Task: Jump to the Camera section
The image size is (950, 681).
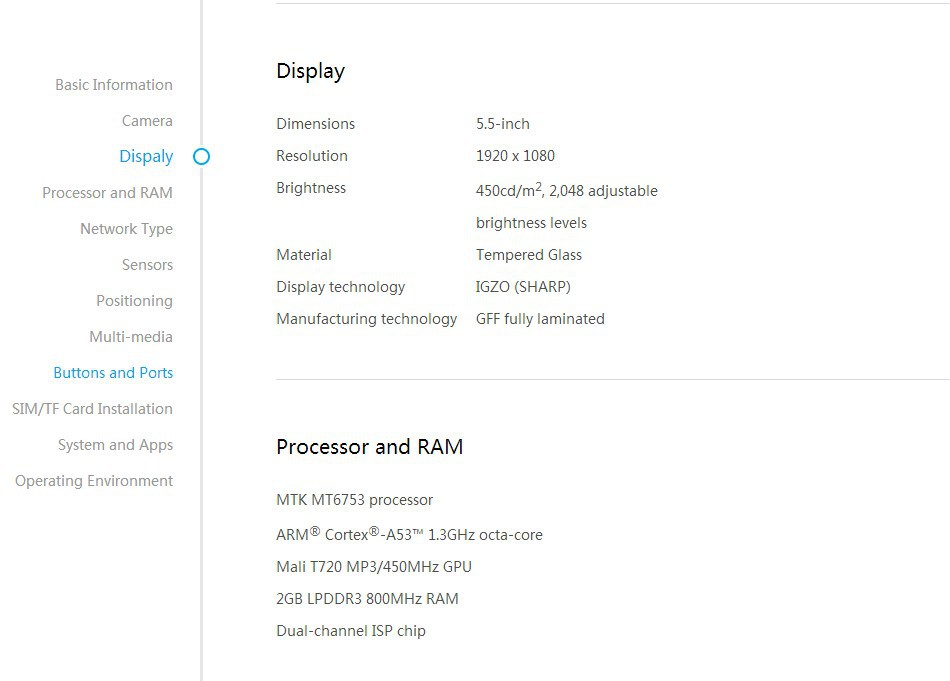Action: [x=147, y=121]
